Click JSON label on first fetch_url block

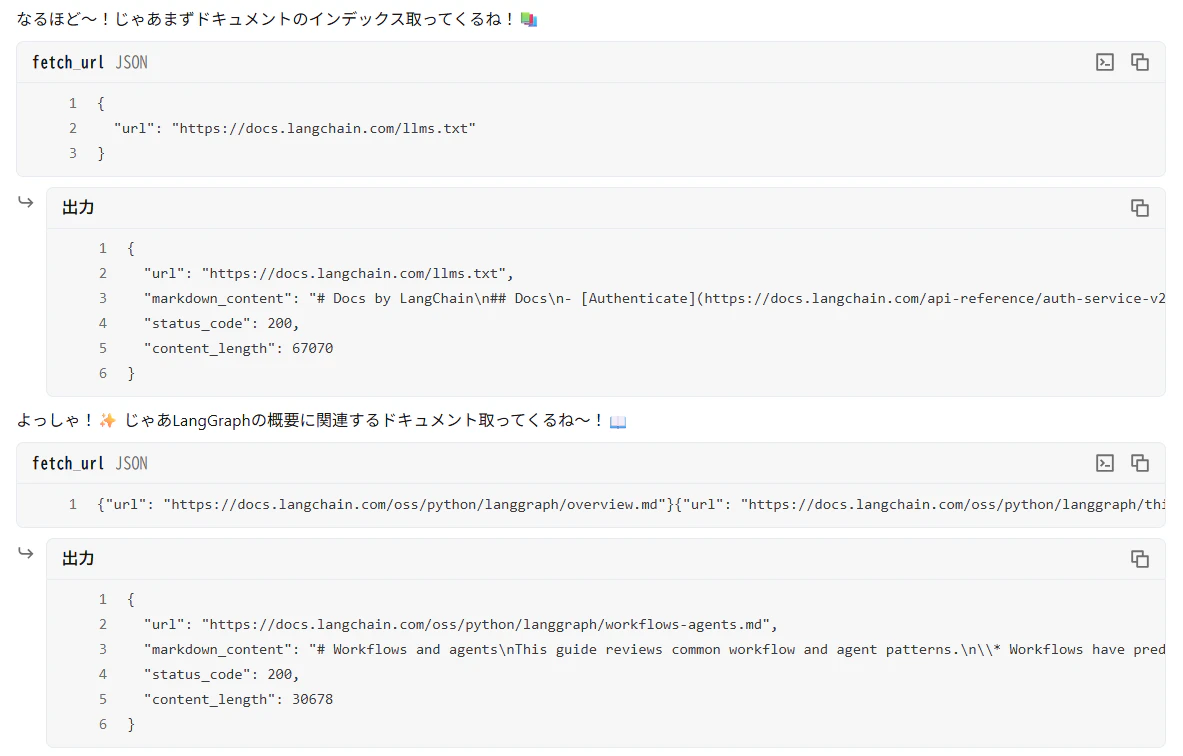point(131,63)
